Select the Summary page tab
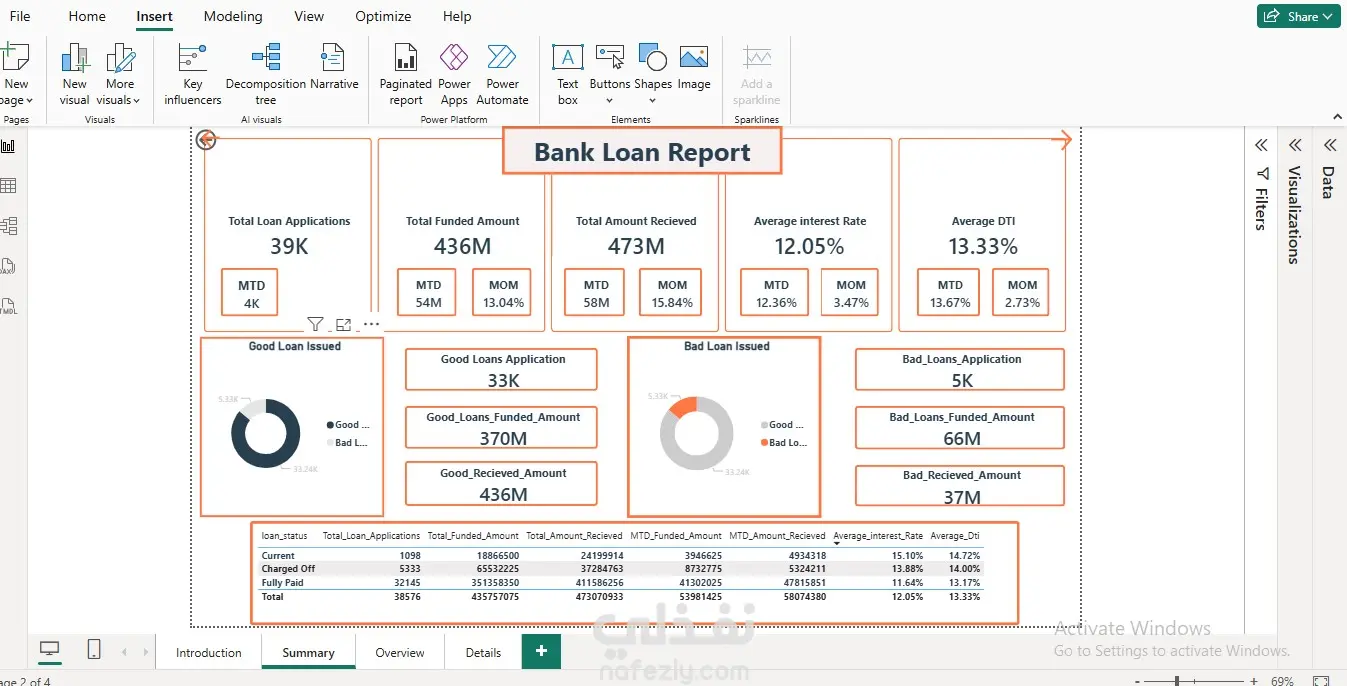Screen dimensions: 1347x686 (308, 652)
